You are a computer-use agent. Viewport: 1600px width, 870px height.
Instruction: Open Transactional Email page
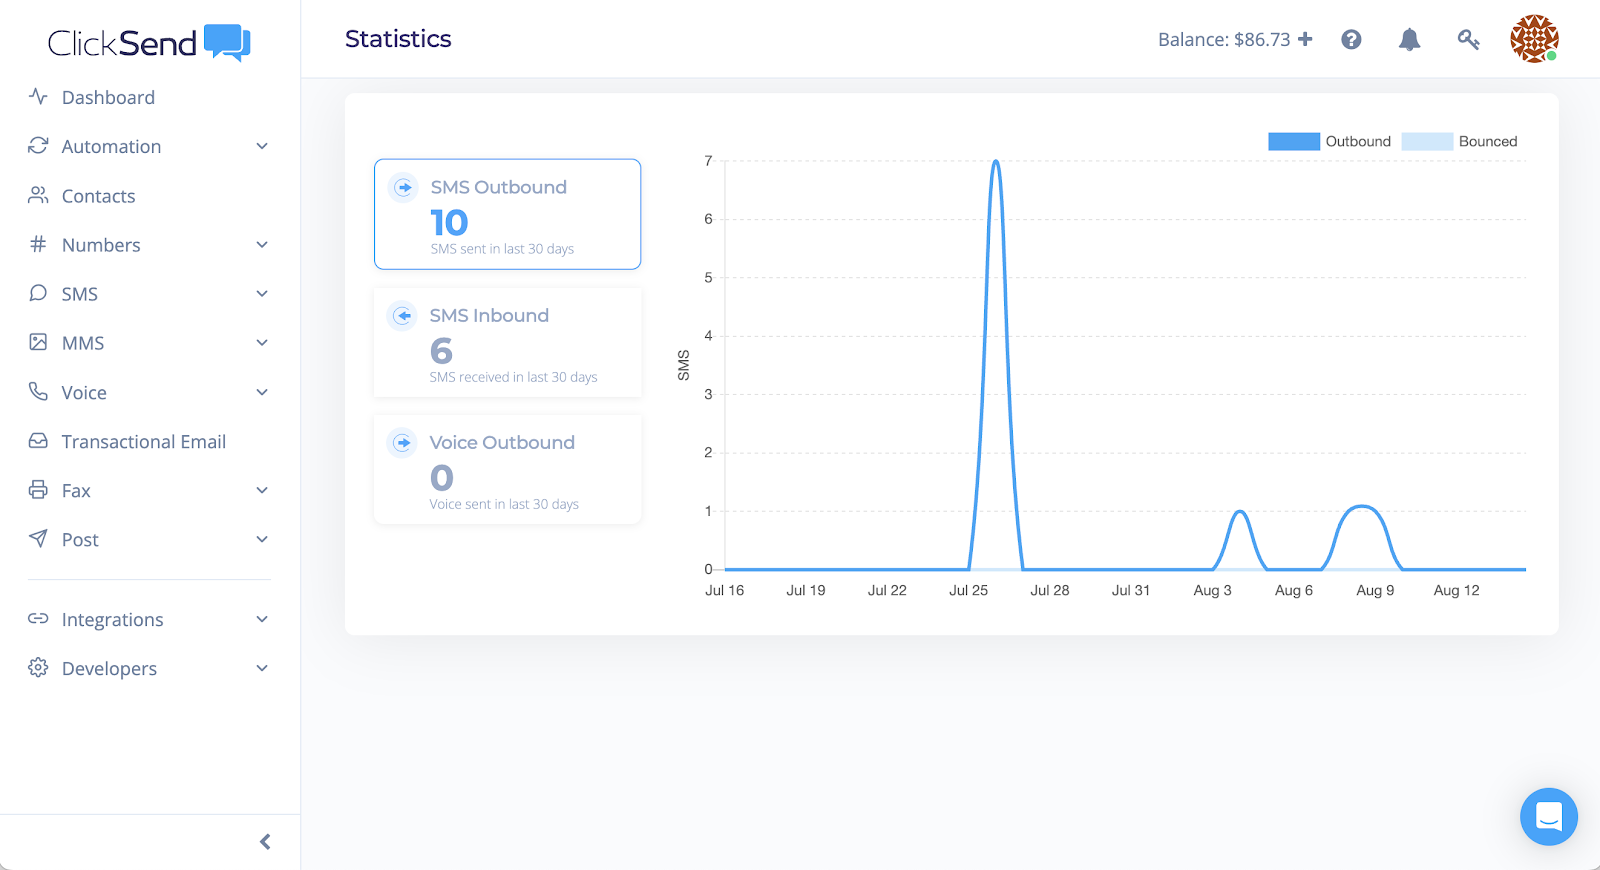pyautogui.click(x=143, y=441)
